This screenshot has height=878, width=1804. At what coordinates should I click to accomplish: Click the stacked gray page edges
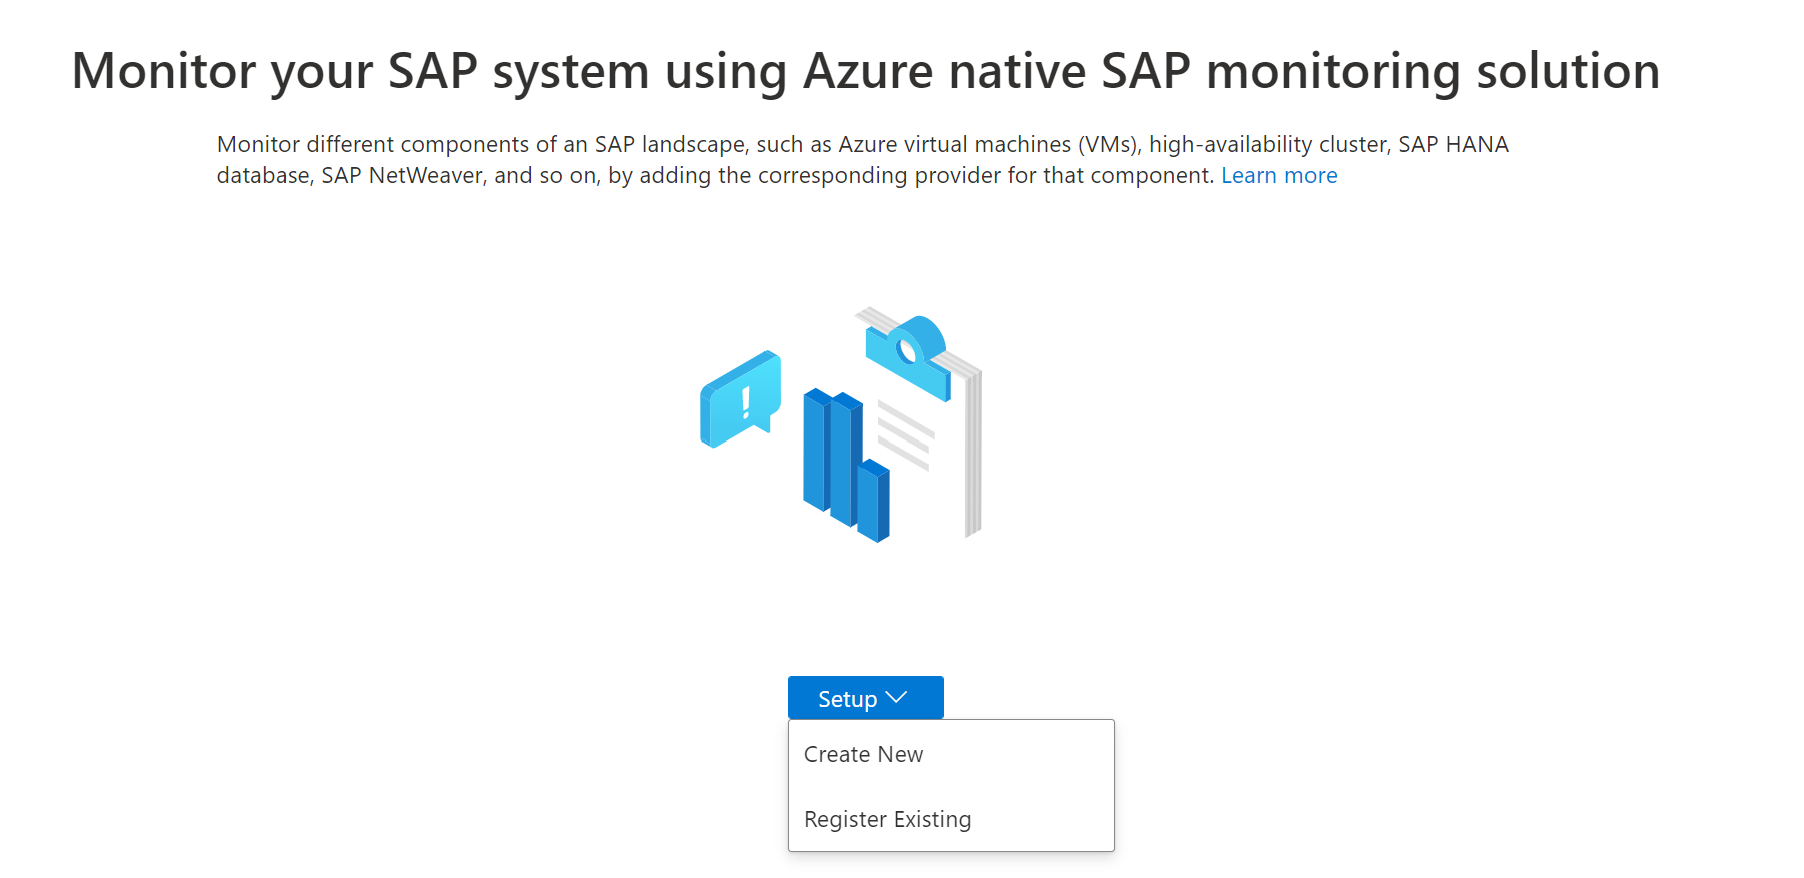(x=973, y=452)
